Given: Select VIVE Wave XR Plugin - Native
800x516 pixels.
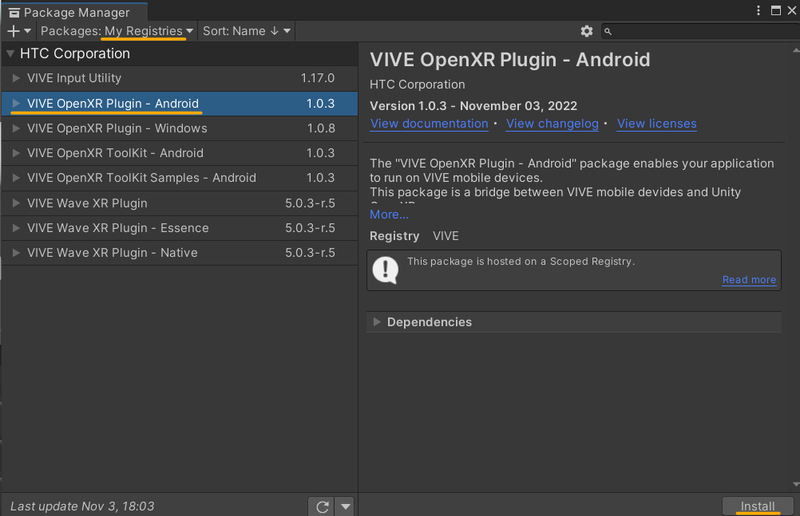Looking at the screenshot, I should click(x=180, y=253).
